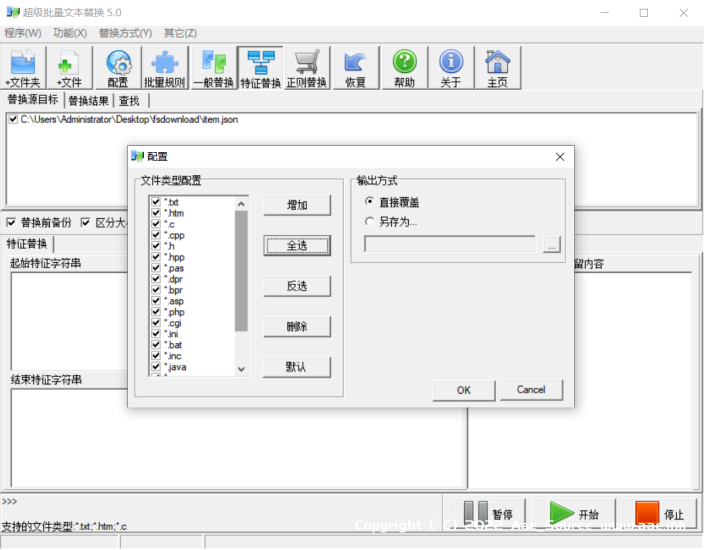The height and width of the screenshot is (550, 704).
Task: Open the 配置 settings toolbar icon
Action: pos(118,68)
